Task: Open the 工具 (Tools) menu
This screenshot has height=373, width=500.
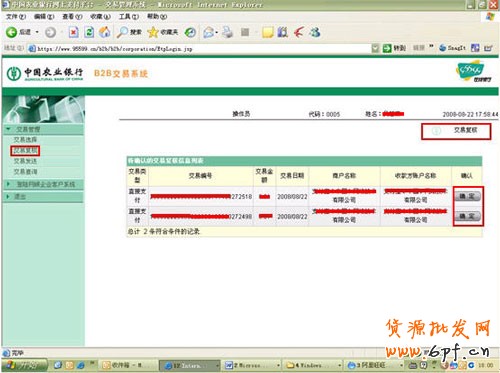Action: click(x=129, y=16)
